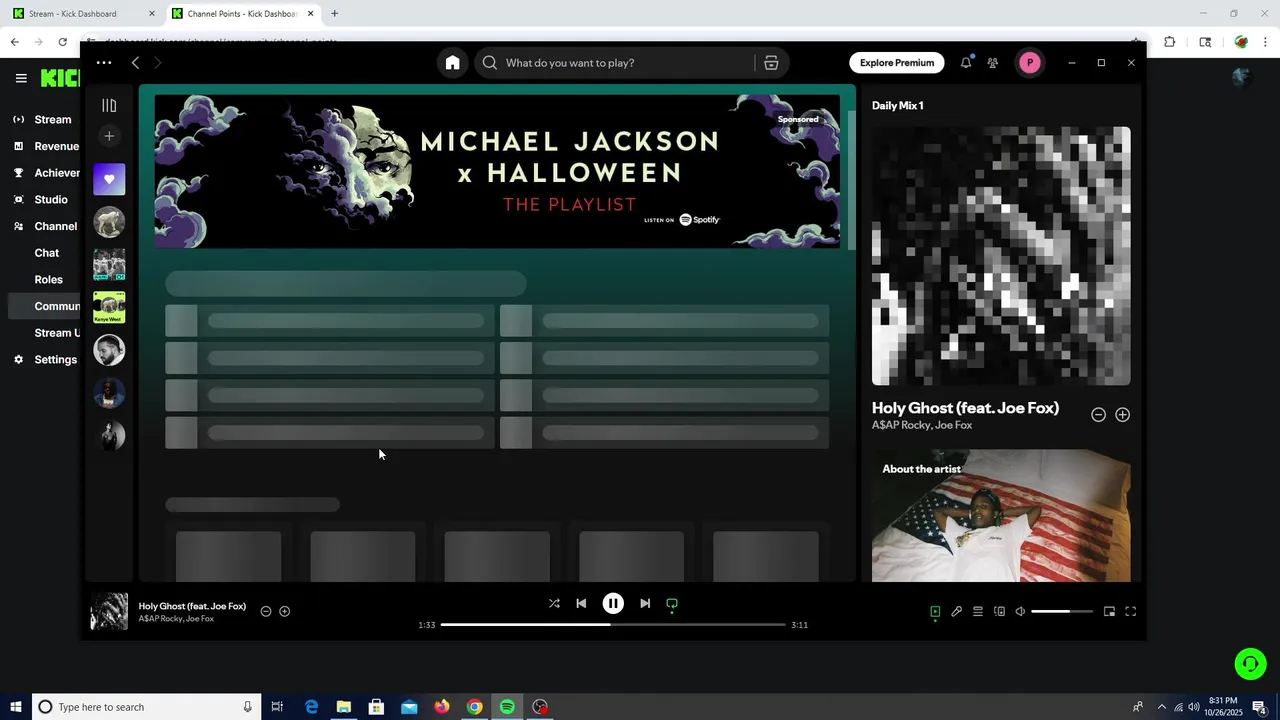Create a playlist with the sidebar plus button

[109, 136]
